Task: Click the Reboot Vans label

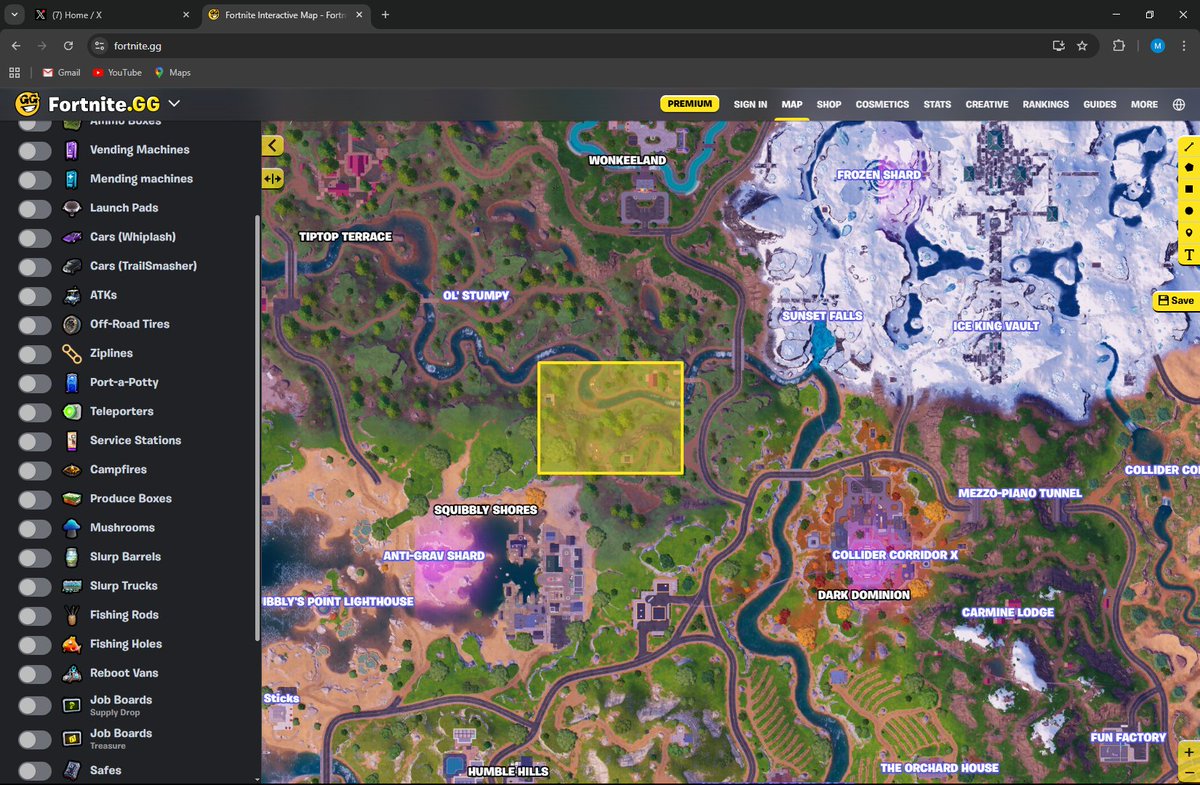Action: click(x=124, y=673)
